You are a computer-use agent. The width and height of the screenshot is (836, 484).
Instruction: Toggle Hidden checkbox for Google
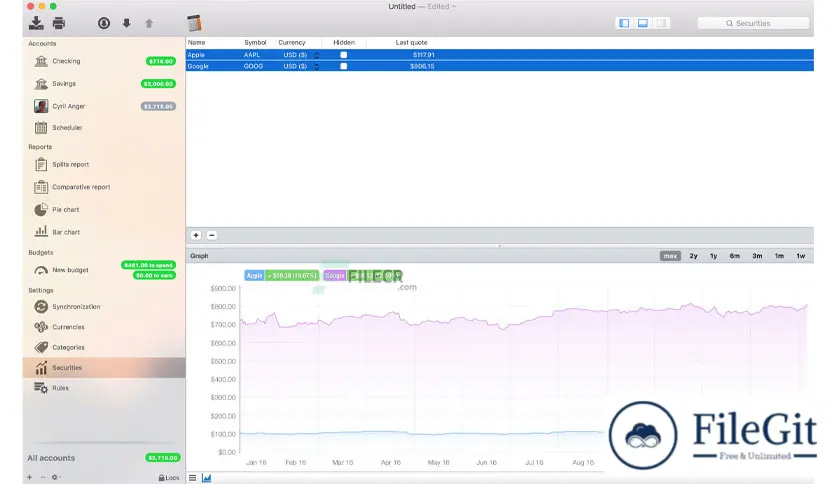343,66
